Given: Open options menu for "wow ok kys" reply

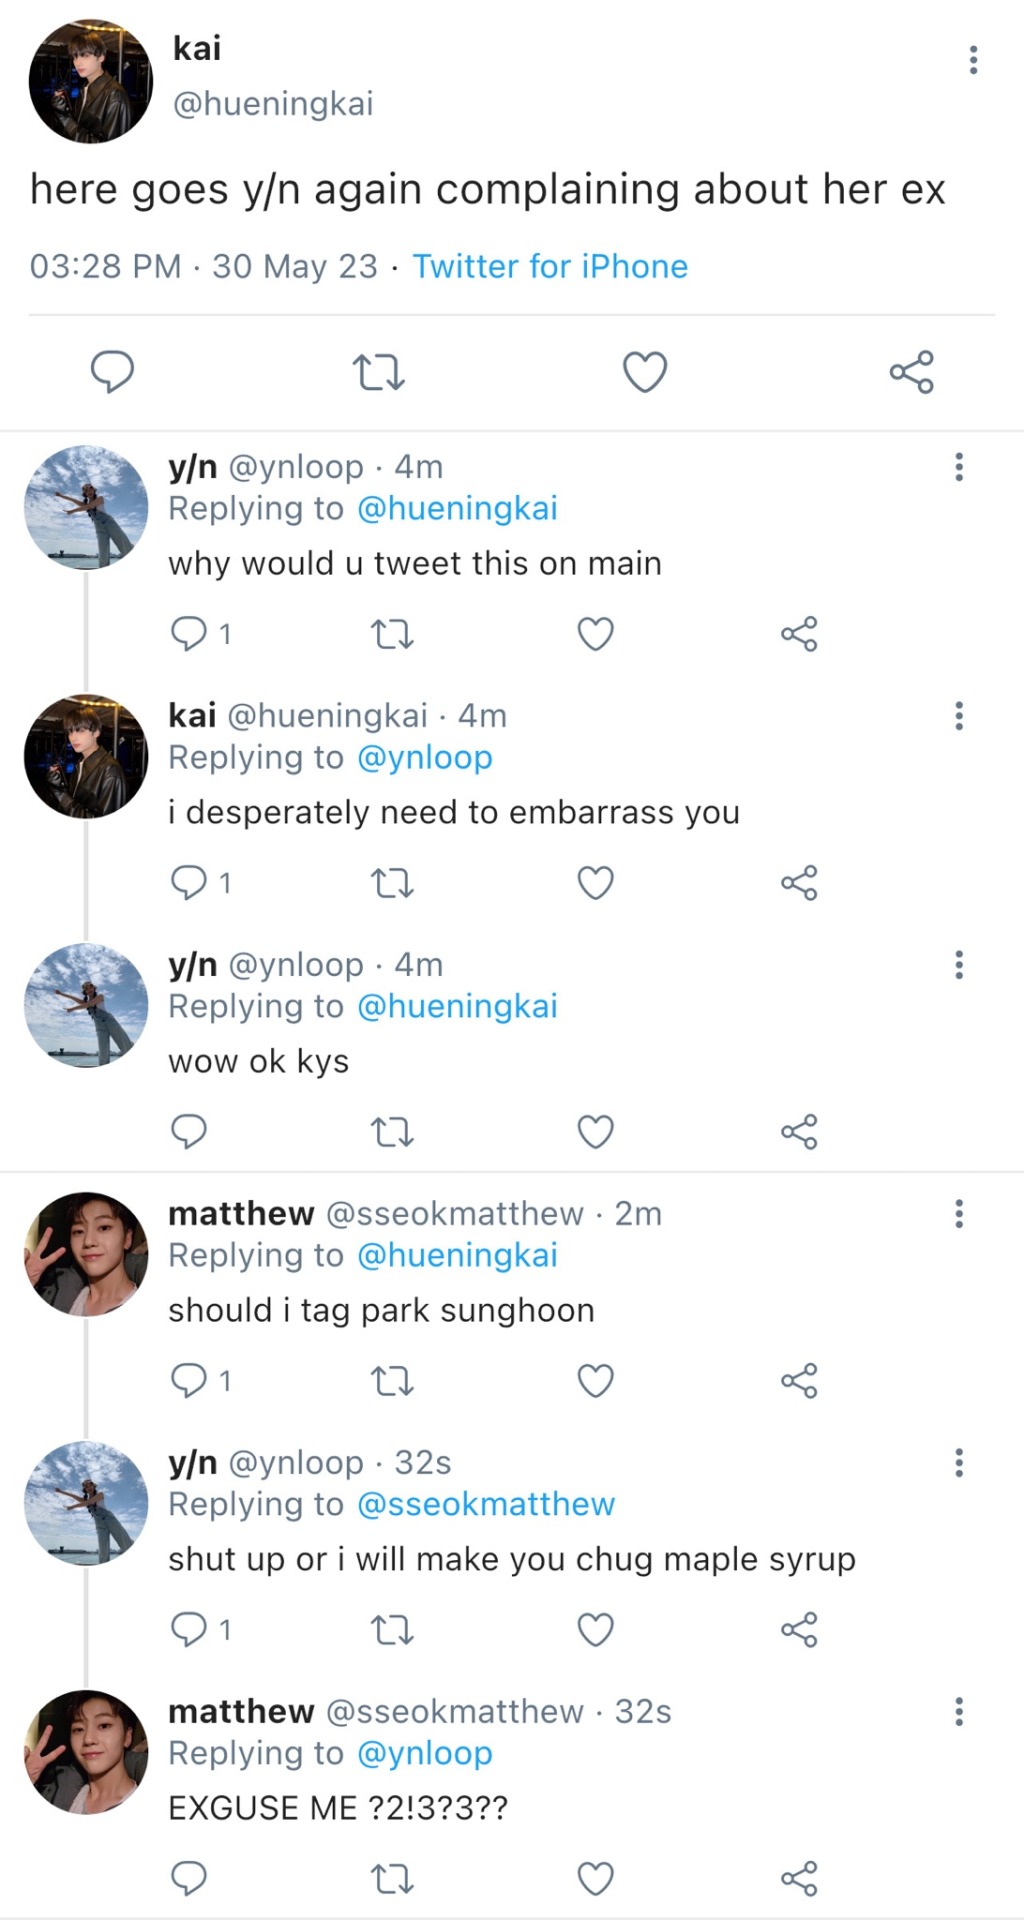Looking at the screenshot, I should tap(959, 965).
